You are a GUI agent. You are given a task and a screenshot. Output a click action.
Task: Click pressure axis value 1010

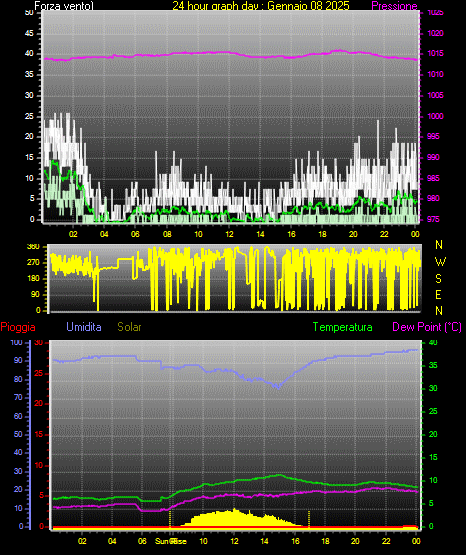tap(435, 74)
